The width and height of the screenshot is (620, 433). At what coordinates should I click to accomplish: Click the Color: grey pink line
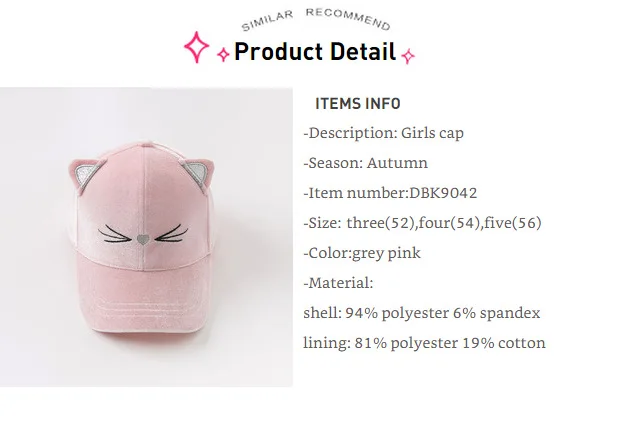click(x=362, y=253)
